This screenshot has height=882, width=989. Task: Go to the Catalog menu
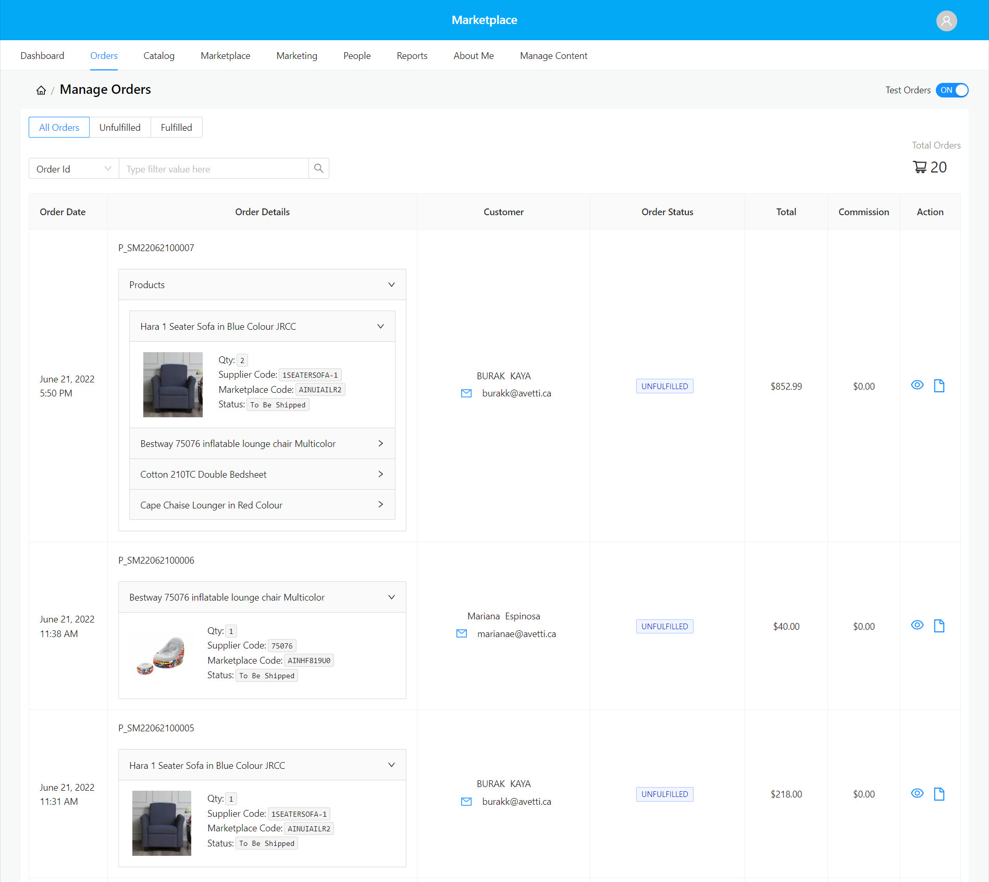(159, 56)
